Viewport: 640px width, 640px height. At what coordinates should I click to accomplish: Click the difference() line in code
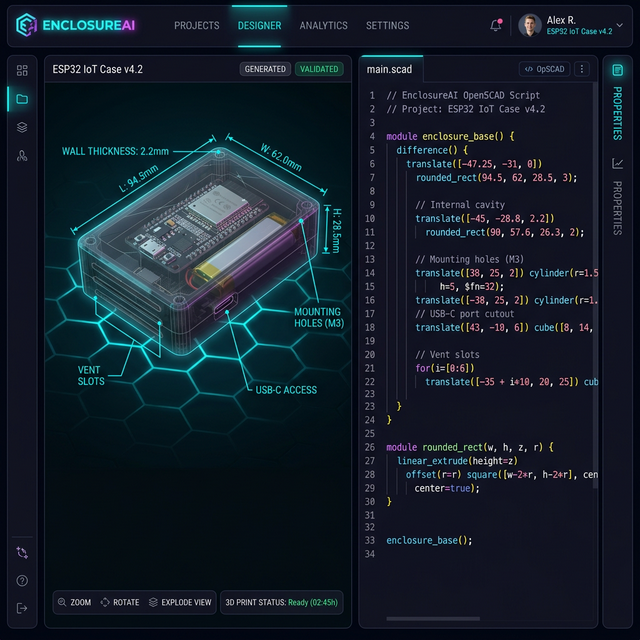tap(432, 150)
